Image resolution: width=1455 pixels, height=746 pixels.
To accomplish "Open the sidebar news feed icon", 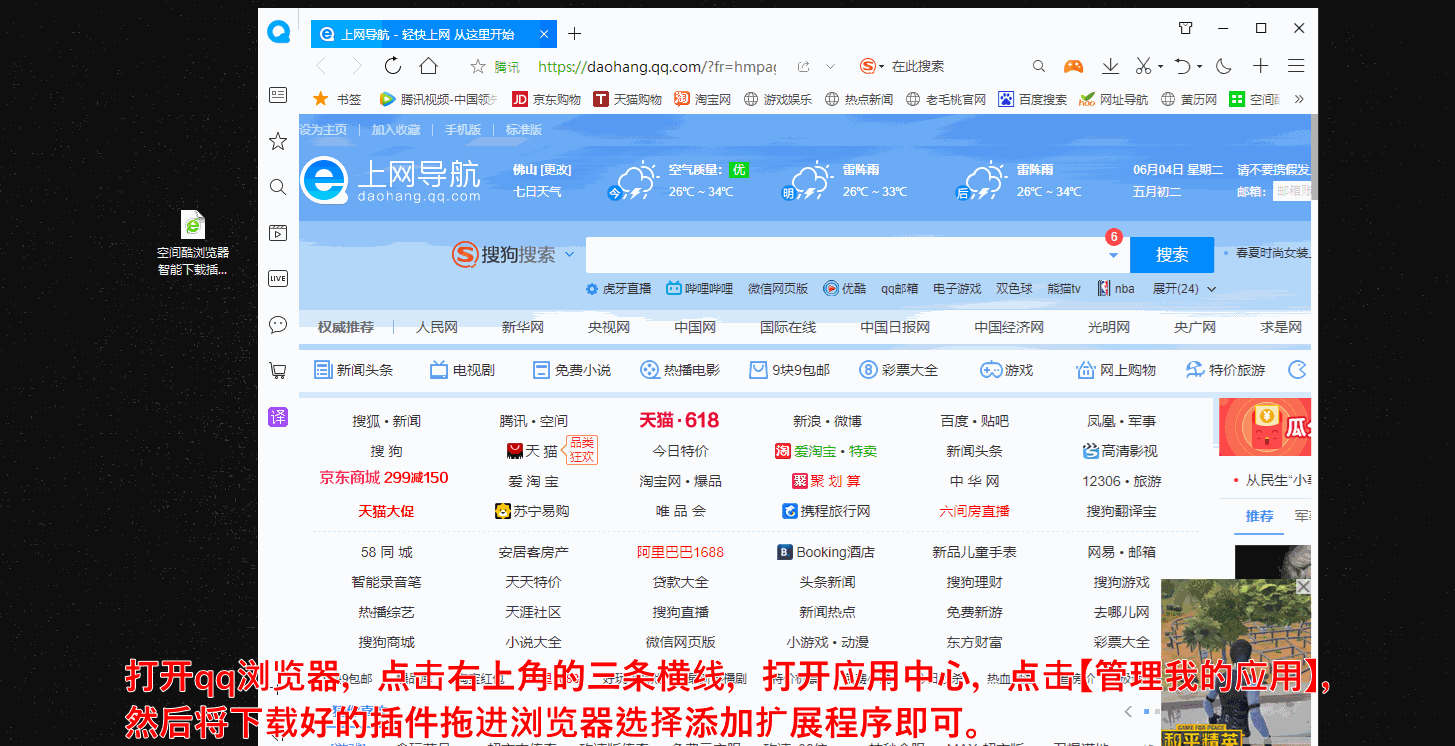I will 278,95.
